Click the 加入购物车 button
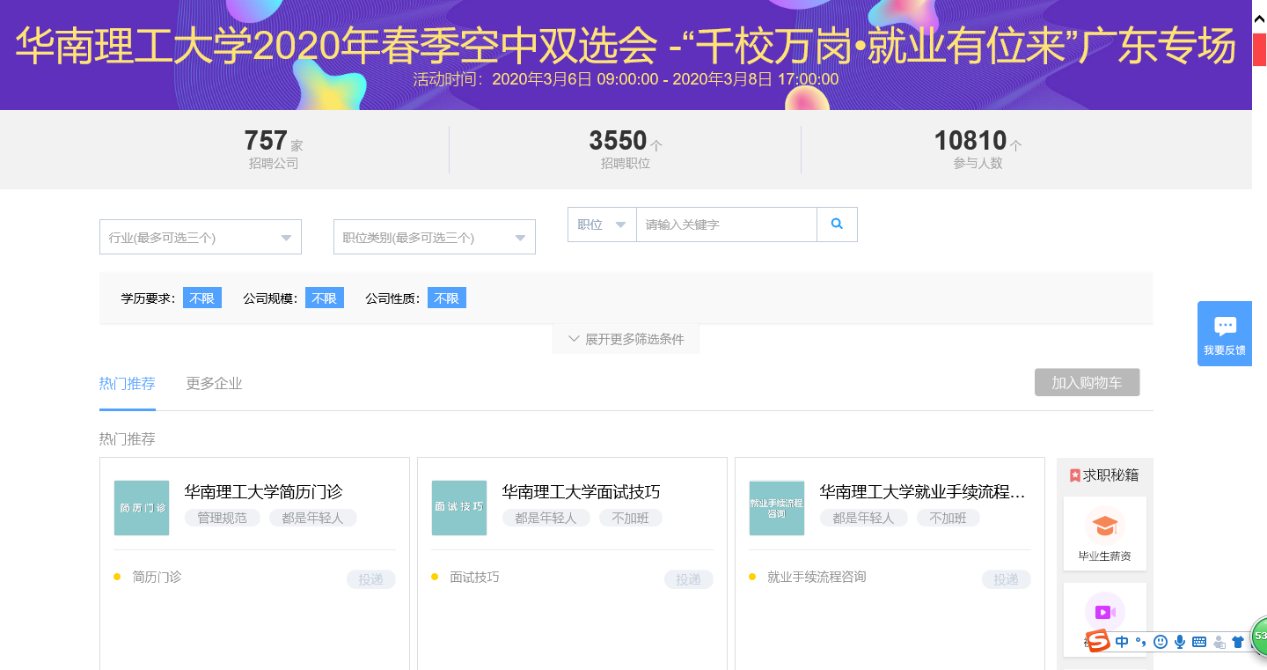 pos(1087,383)
